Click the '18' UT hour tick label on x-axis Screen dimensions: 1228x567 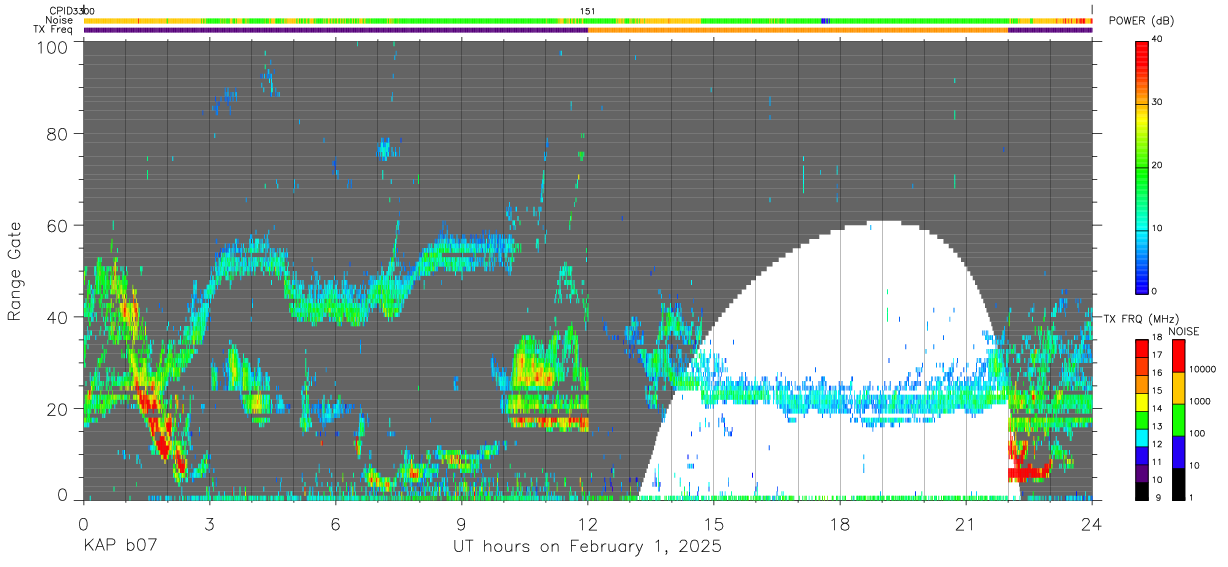pyautogui.click(x=840, y=522)
